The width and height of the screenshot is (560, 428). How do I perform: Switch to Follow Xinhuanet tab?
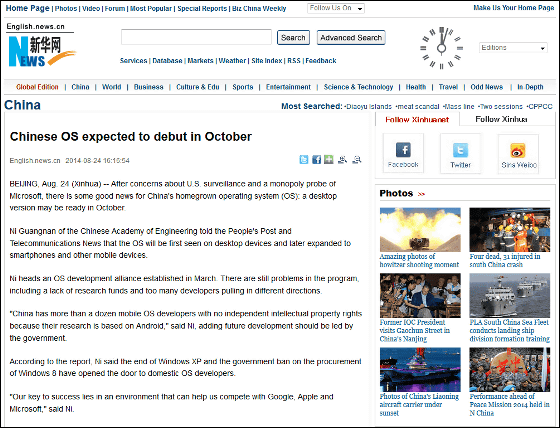(x=417, y=119)
